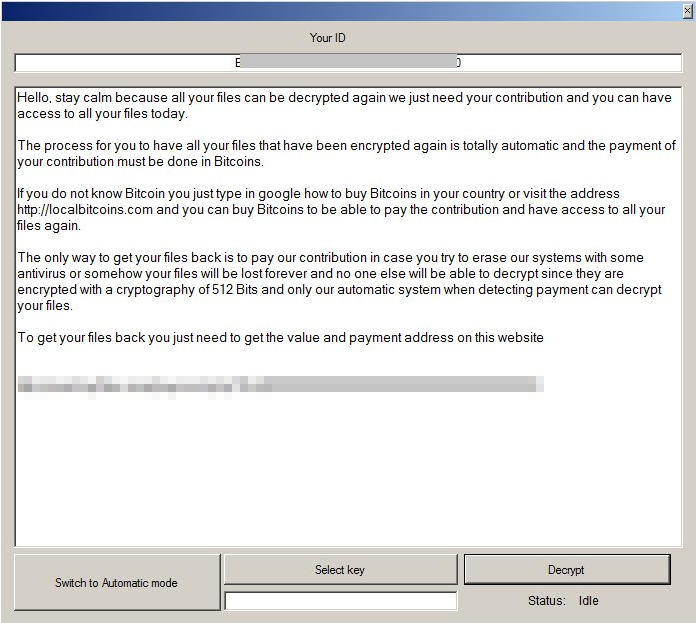Click the line starting To get your files back

(x=280, y=338)
